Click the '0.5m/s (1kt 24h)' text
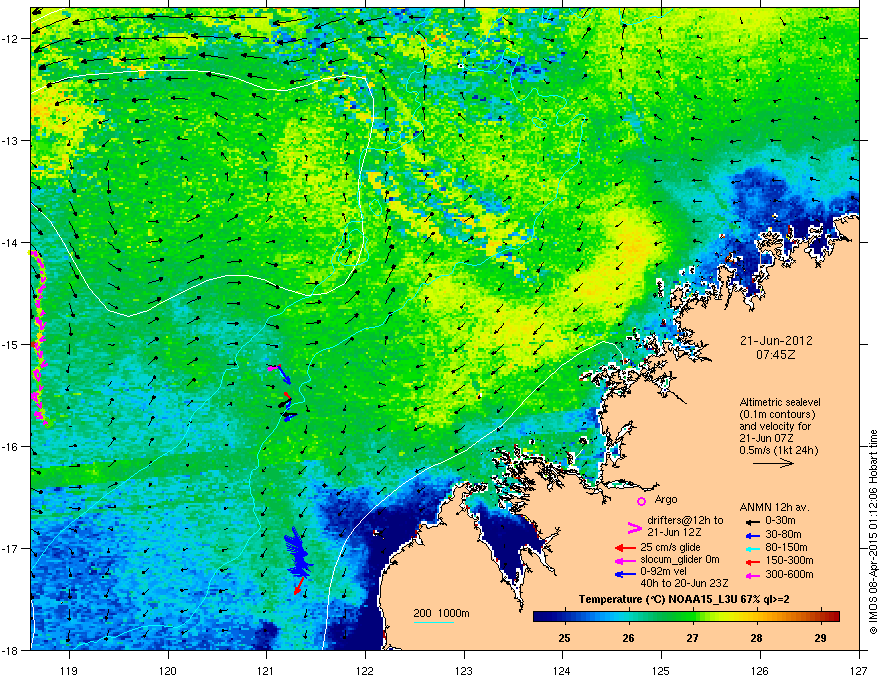The image size is (880, 680). coord(778,450)
